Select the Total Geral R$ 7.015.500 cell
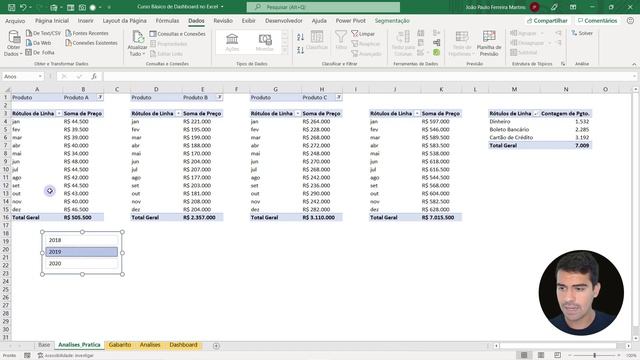Image resolution: width=640 pixels, height=360 pixels. click(441, 218)
